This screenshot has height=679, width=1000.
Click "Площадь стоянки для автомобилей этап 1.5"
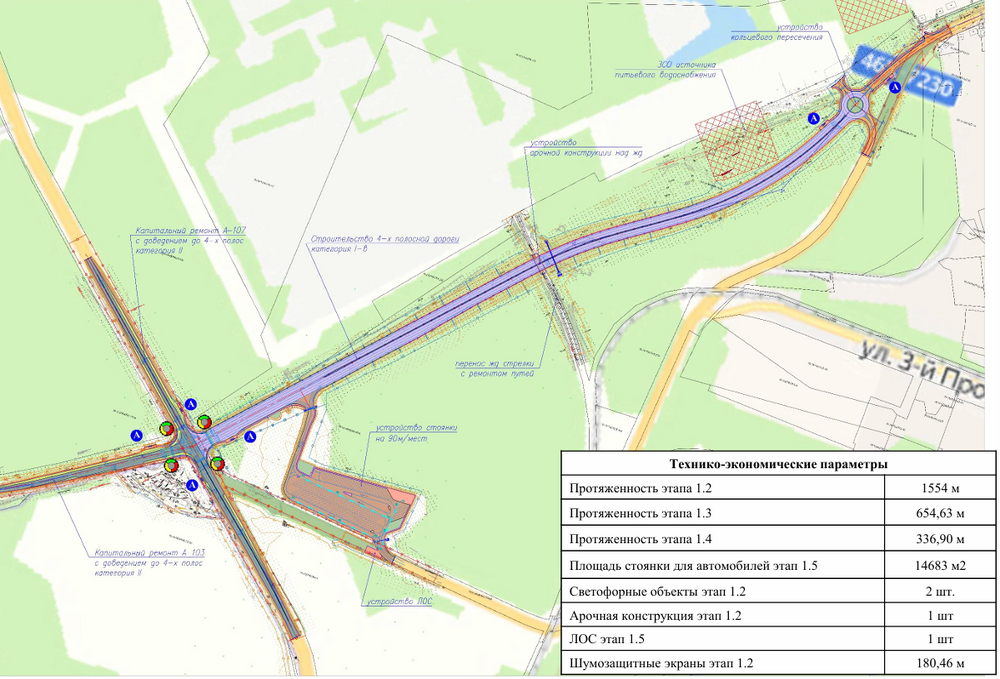coord(693,566)
